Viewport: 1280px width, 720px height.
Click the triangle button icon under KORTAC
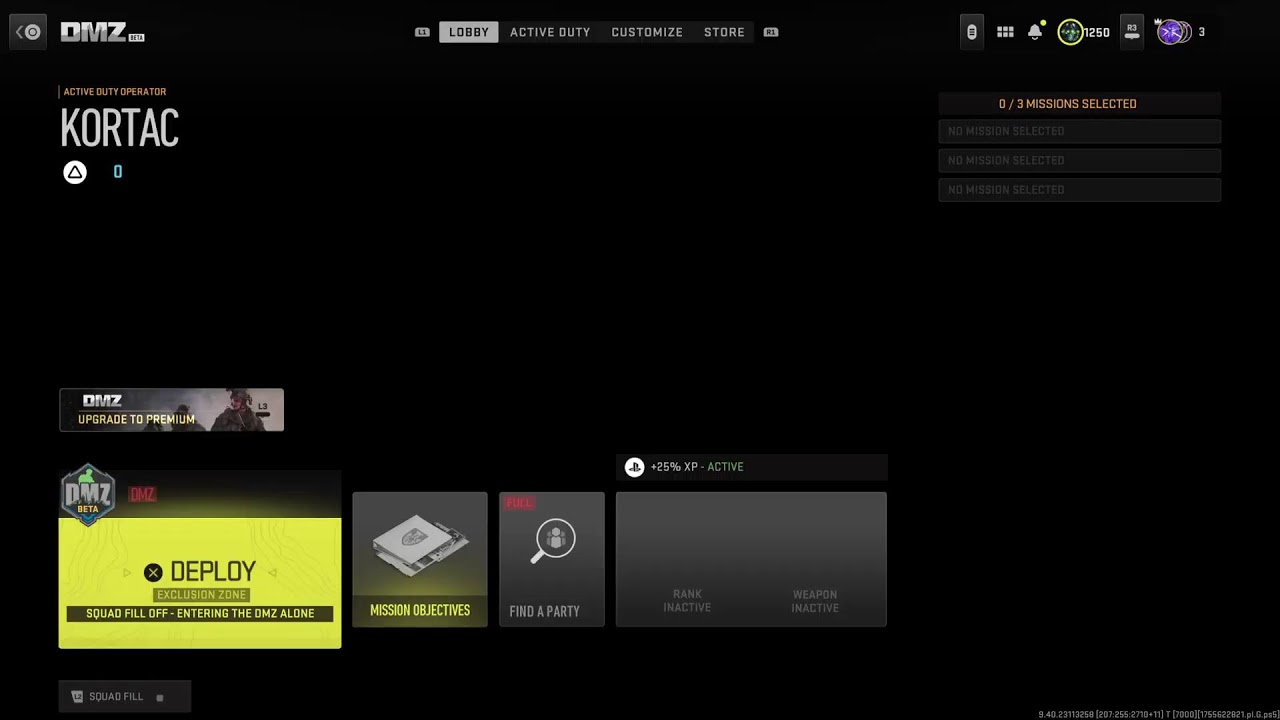tap(75, 172)
